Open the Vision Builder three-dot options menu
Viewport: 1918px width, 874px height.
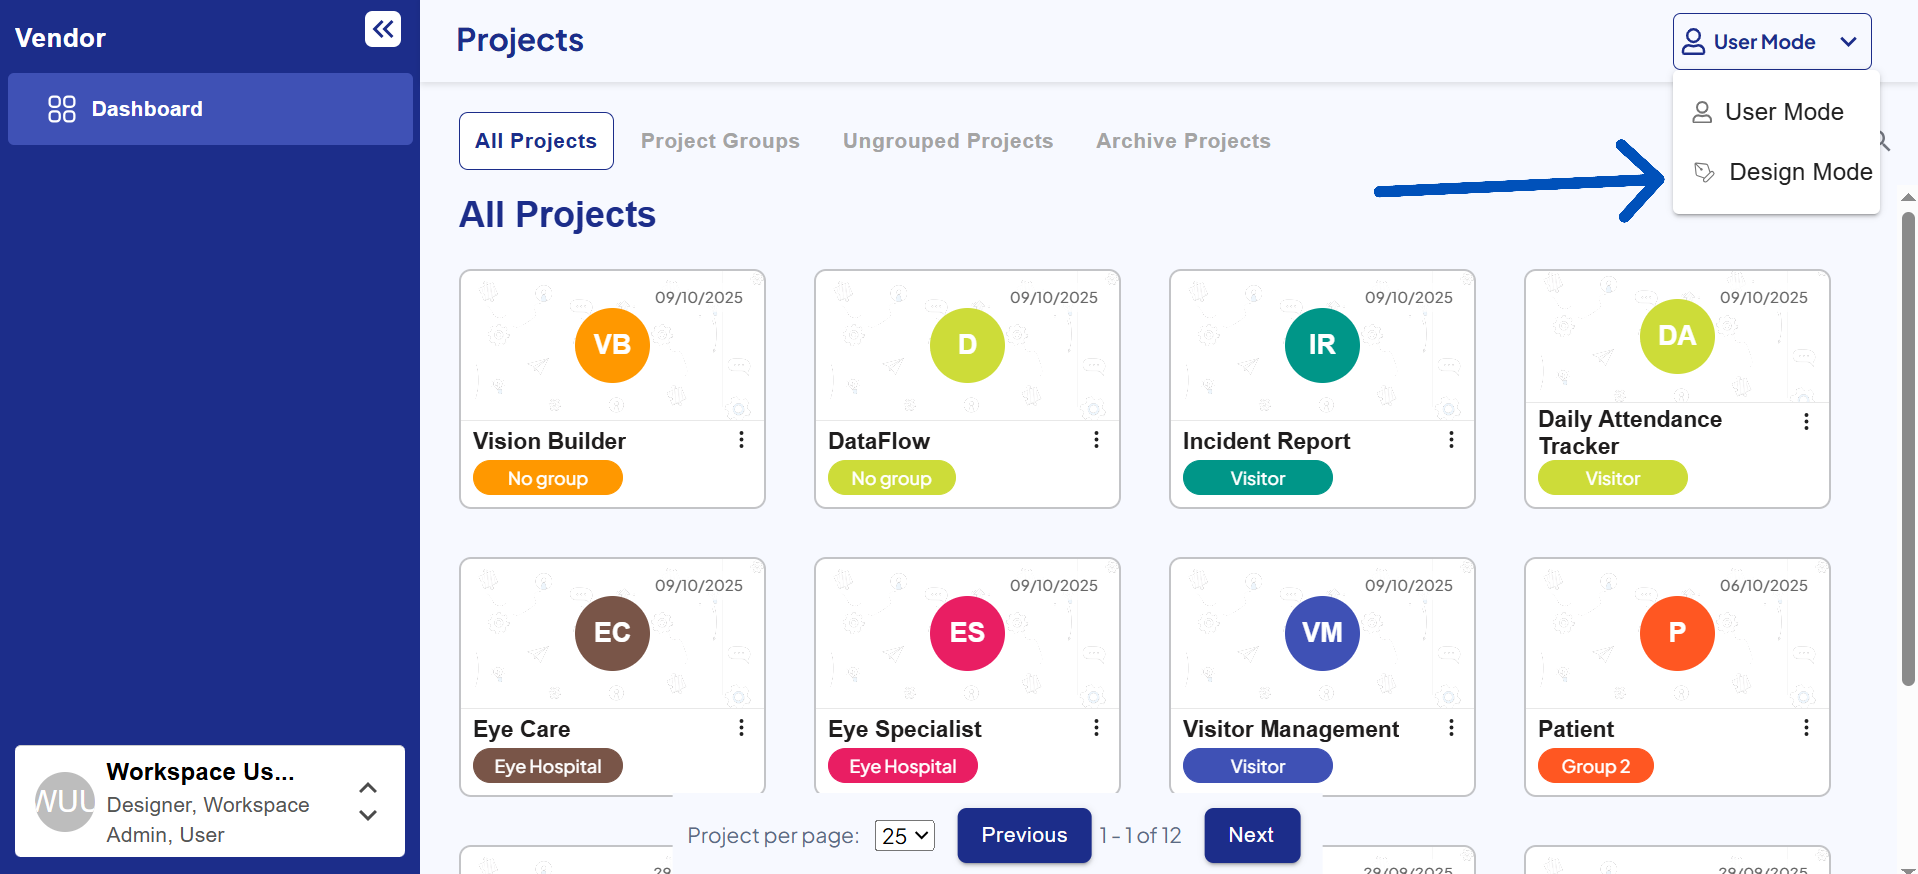pos(741,440)
